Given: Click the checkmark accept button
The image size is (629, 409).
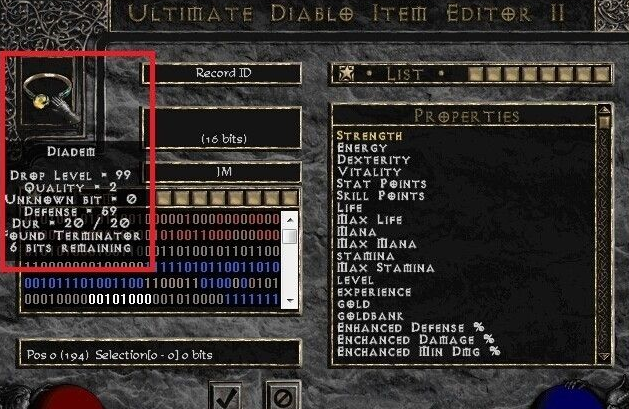Looking at the screenshot, I should point(225,397).
